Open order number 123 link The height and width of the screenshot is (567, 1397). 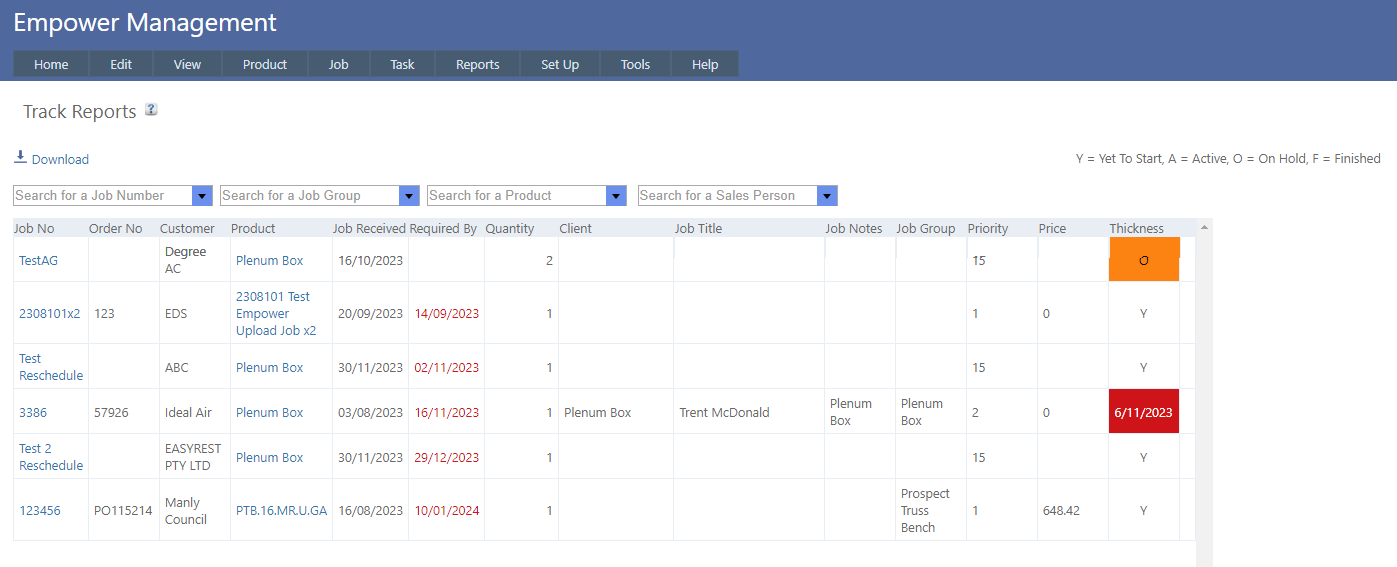(104, 313)
